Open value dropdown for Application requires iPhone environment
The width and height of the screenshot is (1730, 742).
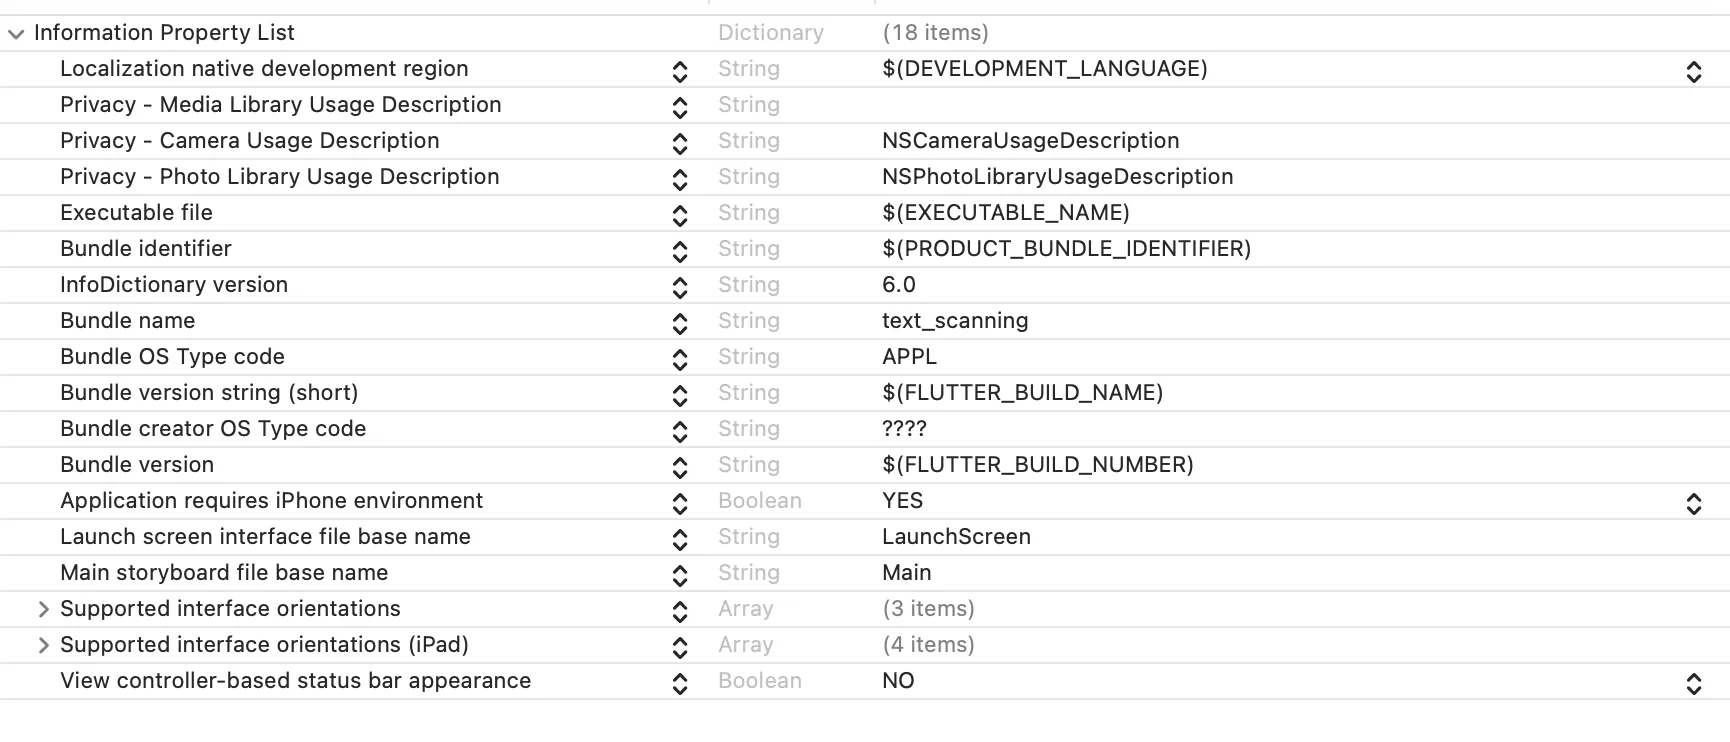click(x=1693, y=501)
